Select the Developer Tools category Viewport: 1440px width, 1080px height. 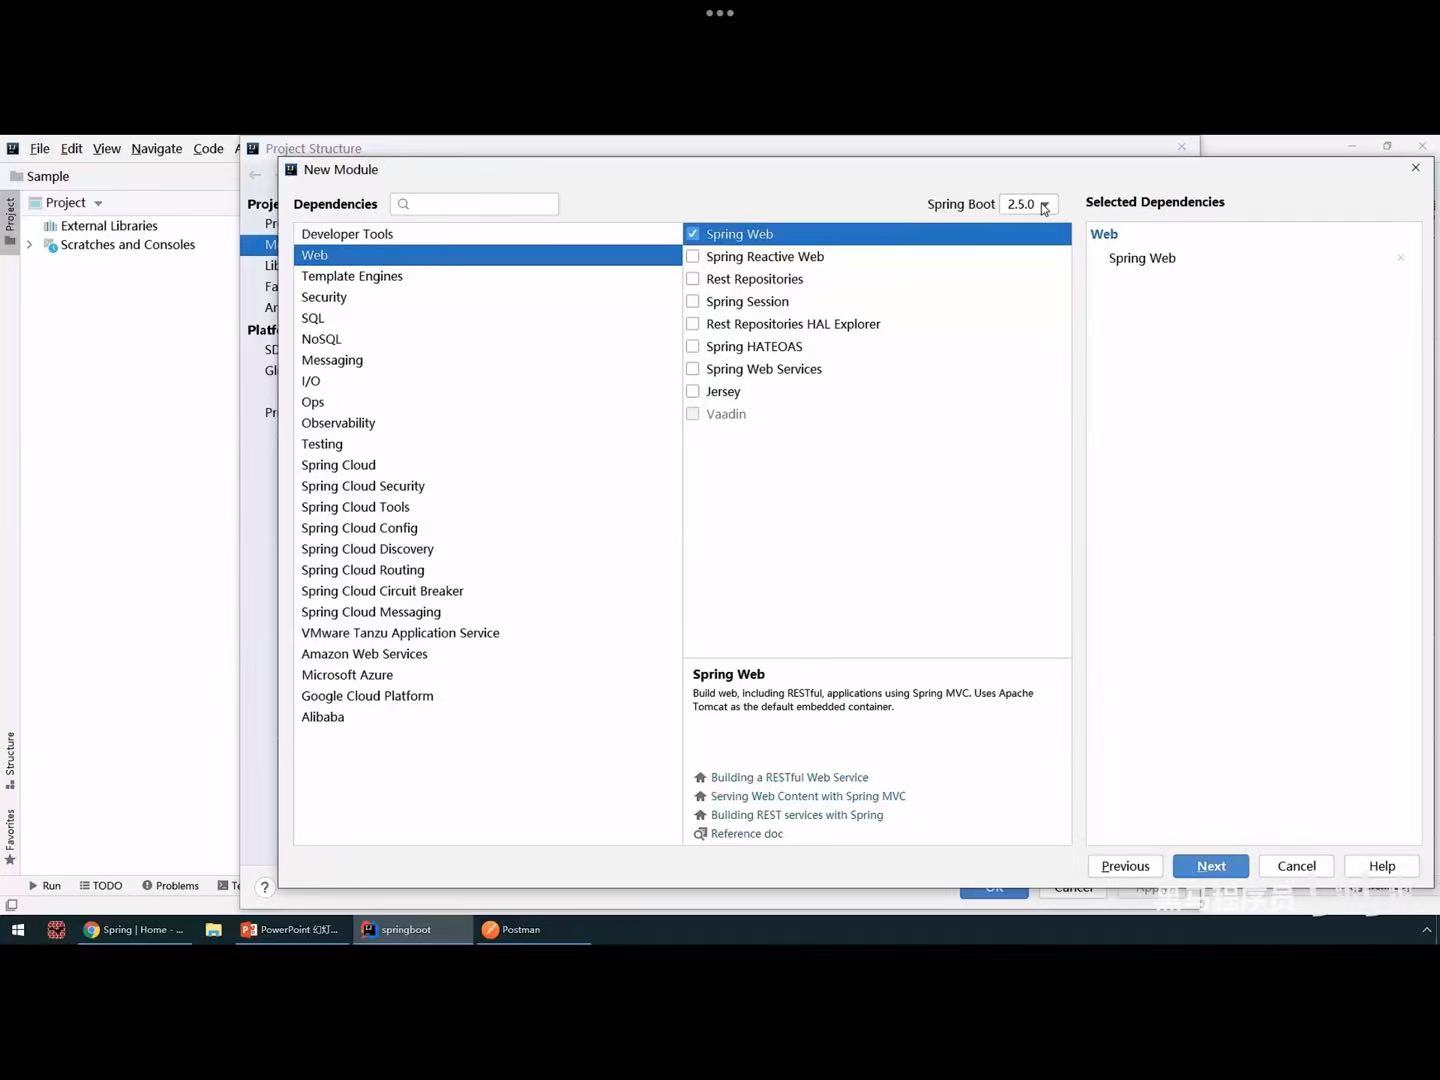pos(487,234)
